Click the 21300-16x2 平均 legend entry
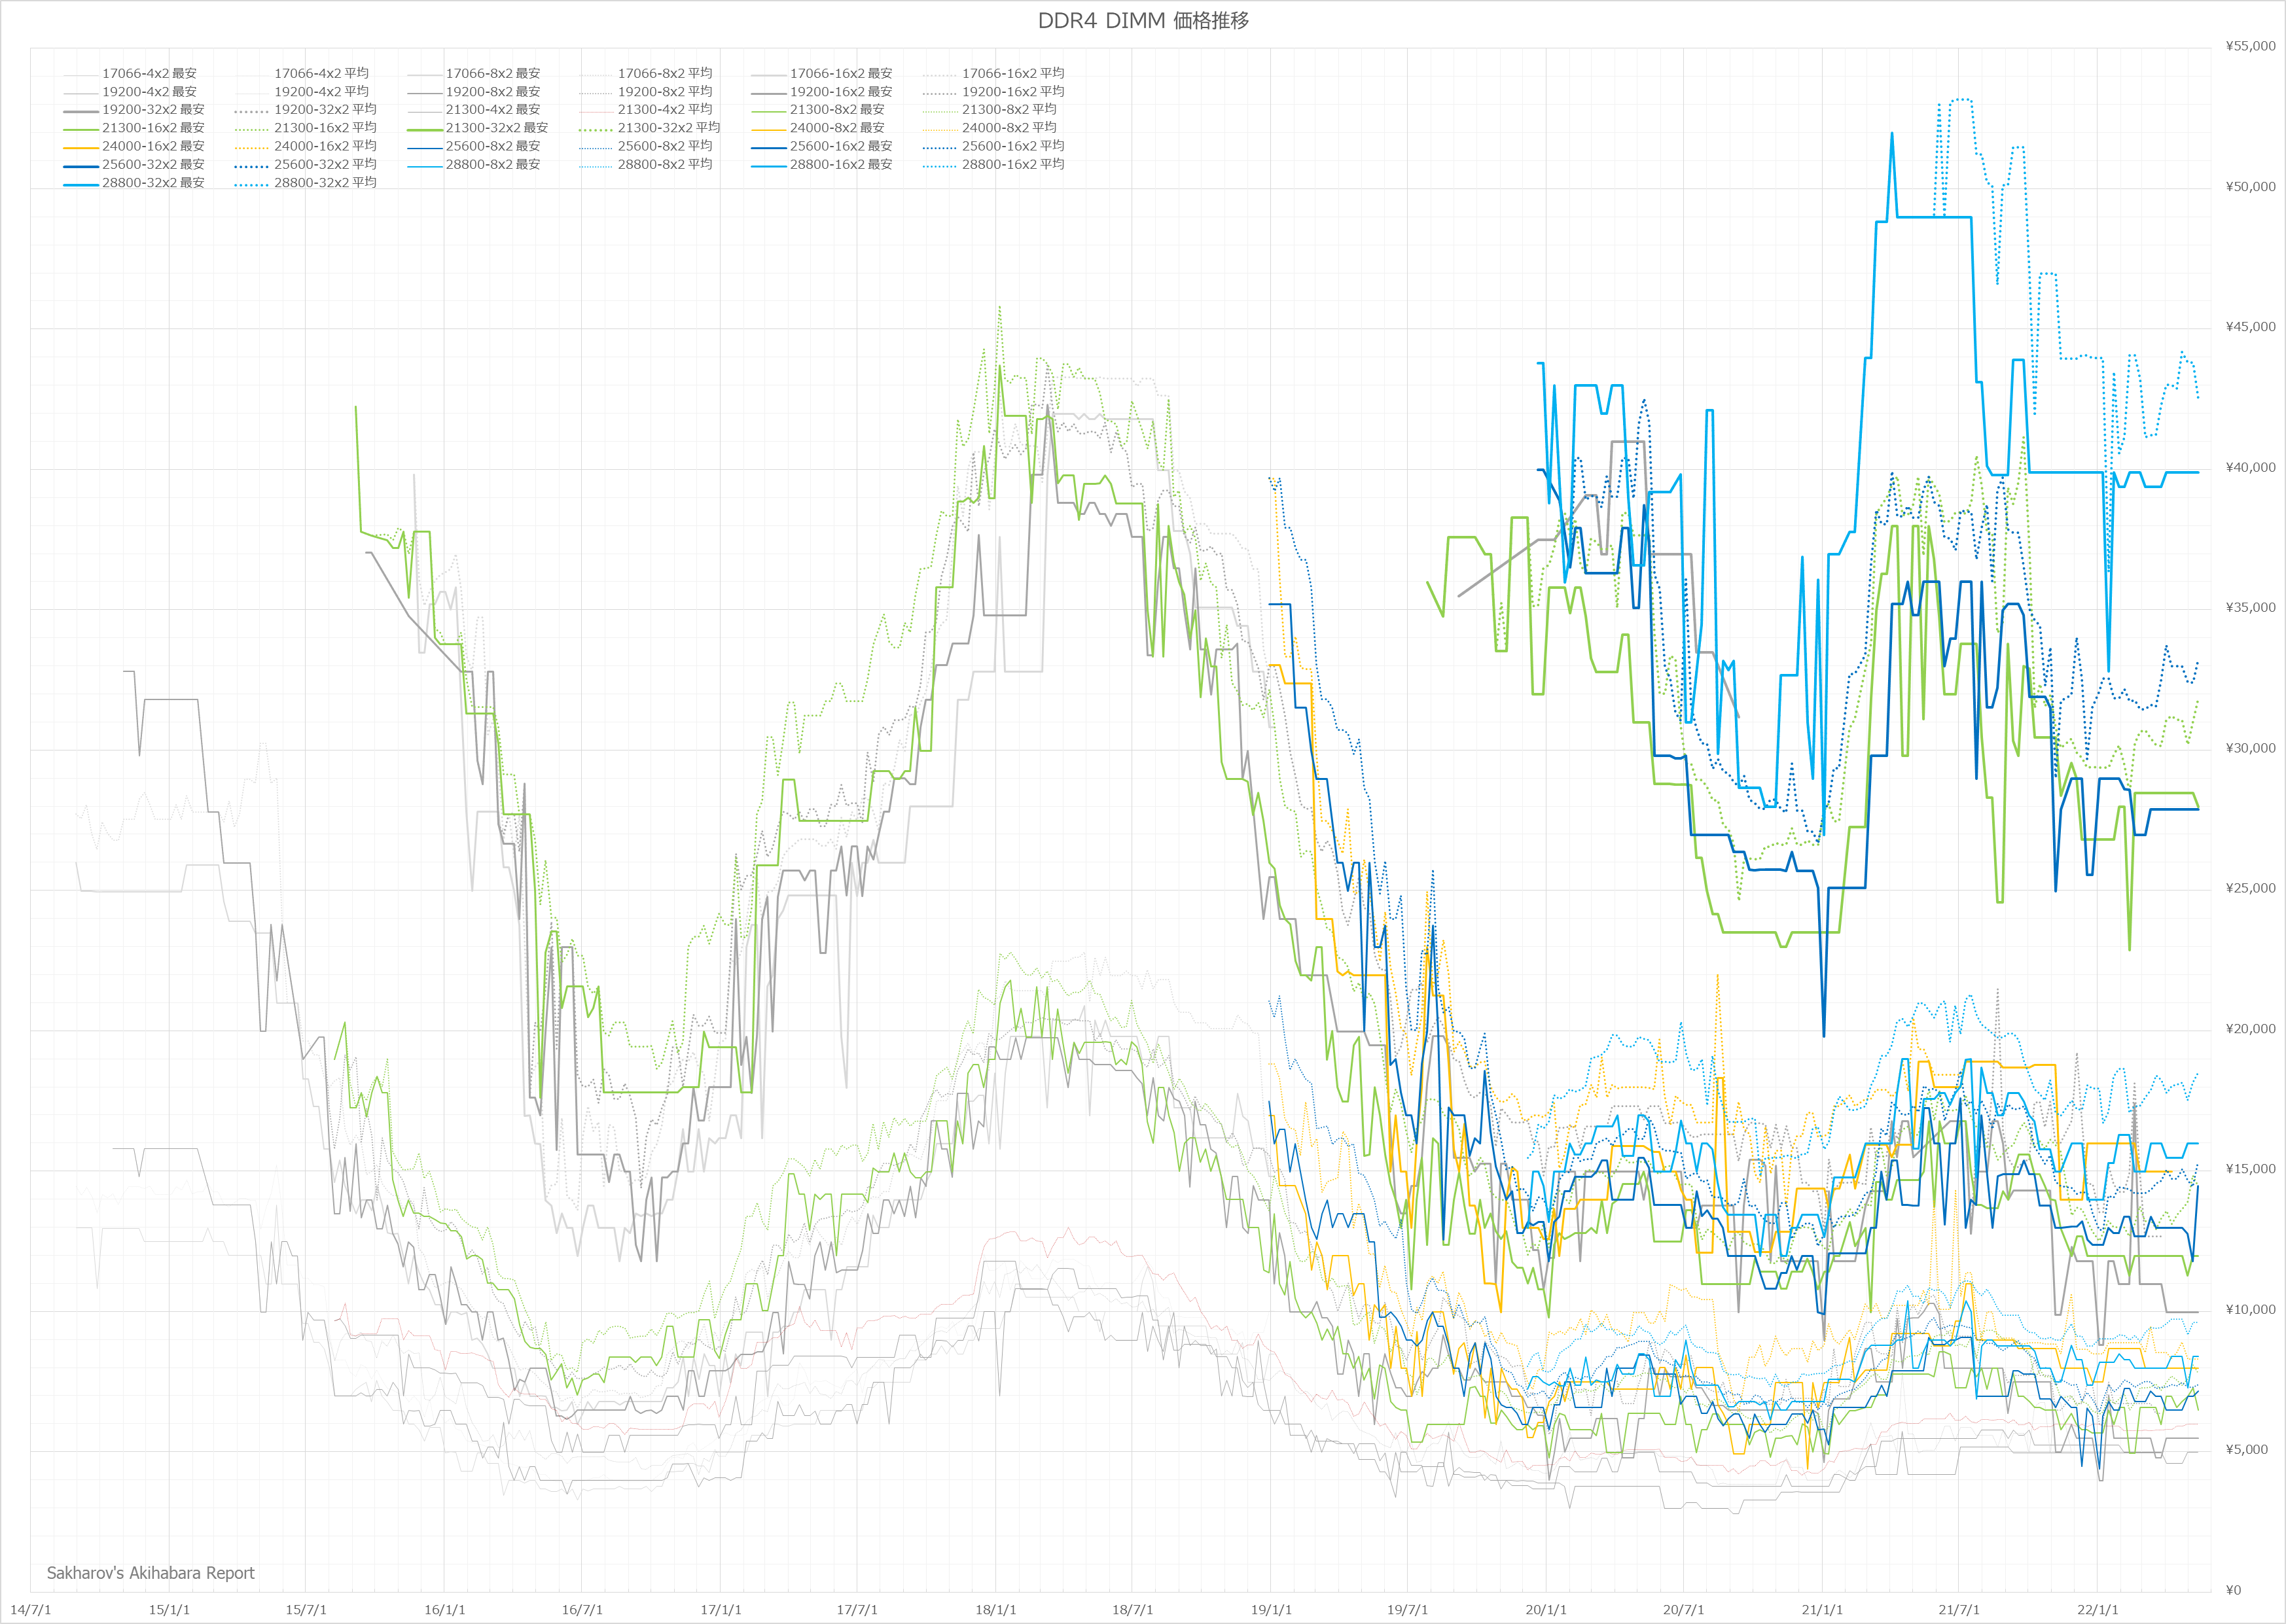Viewport: 2286px width, 1624px height. (325, 128)
